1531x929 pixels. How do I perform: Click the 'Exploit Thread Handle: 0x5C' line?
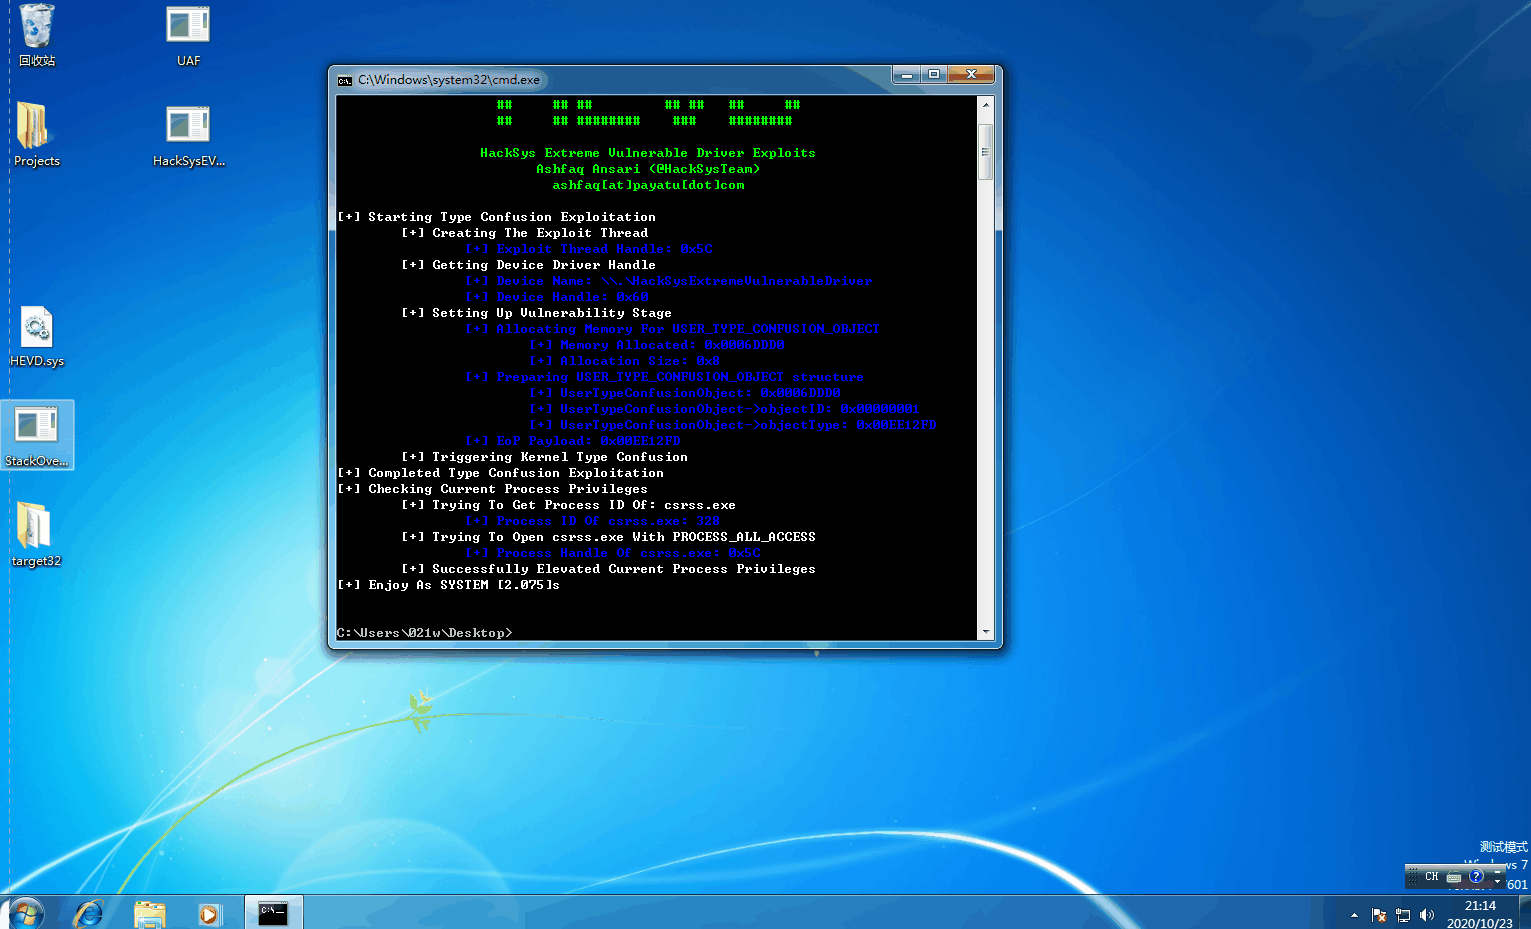click(x=589, y=249)
